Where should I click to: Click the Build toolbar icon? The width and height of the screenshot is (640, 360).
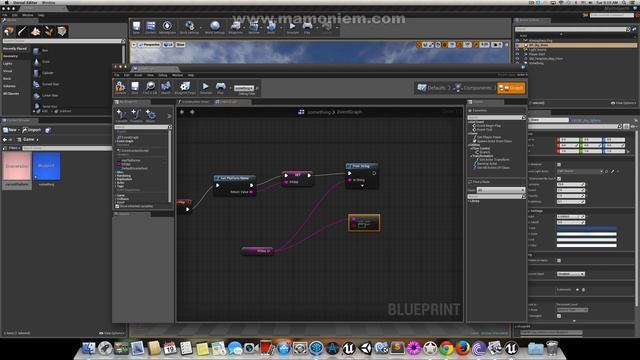click(x=271, y=28)
